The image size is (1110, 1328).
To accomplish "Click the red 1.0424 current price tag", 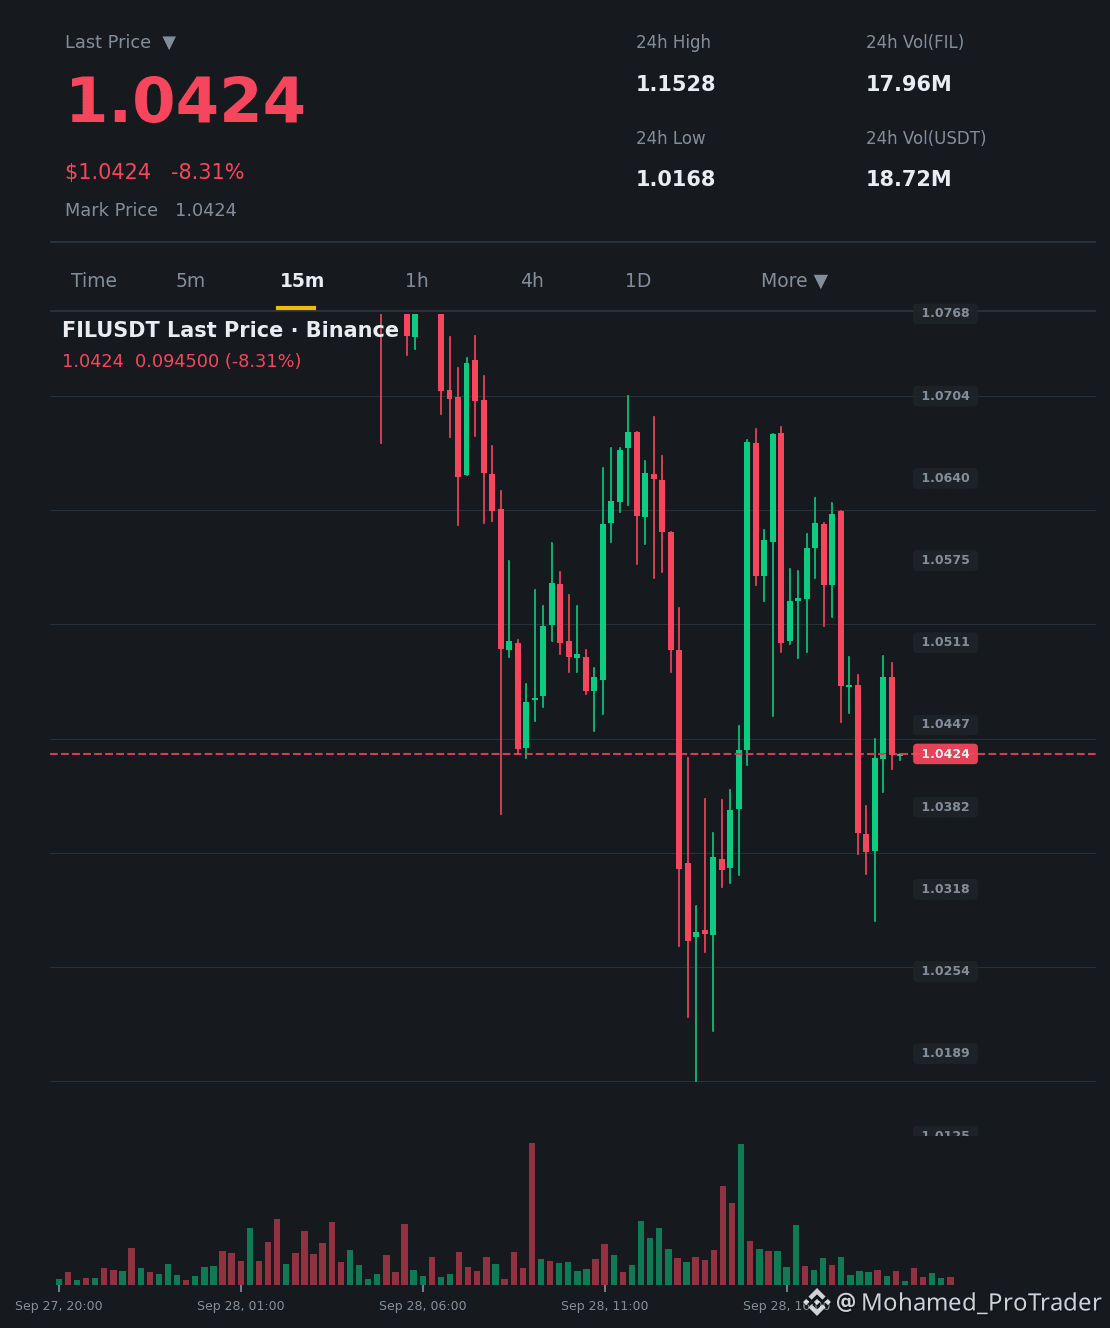I will click(945, 754).
